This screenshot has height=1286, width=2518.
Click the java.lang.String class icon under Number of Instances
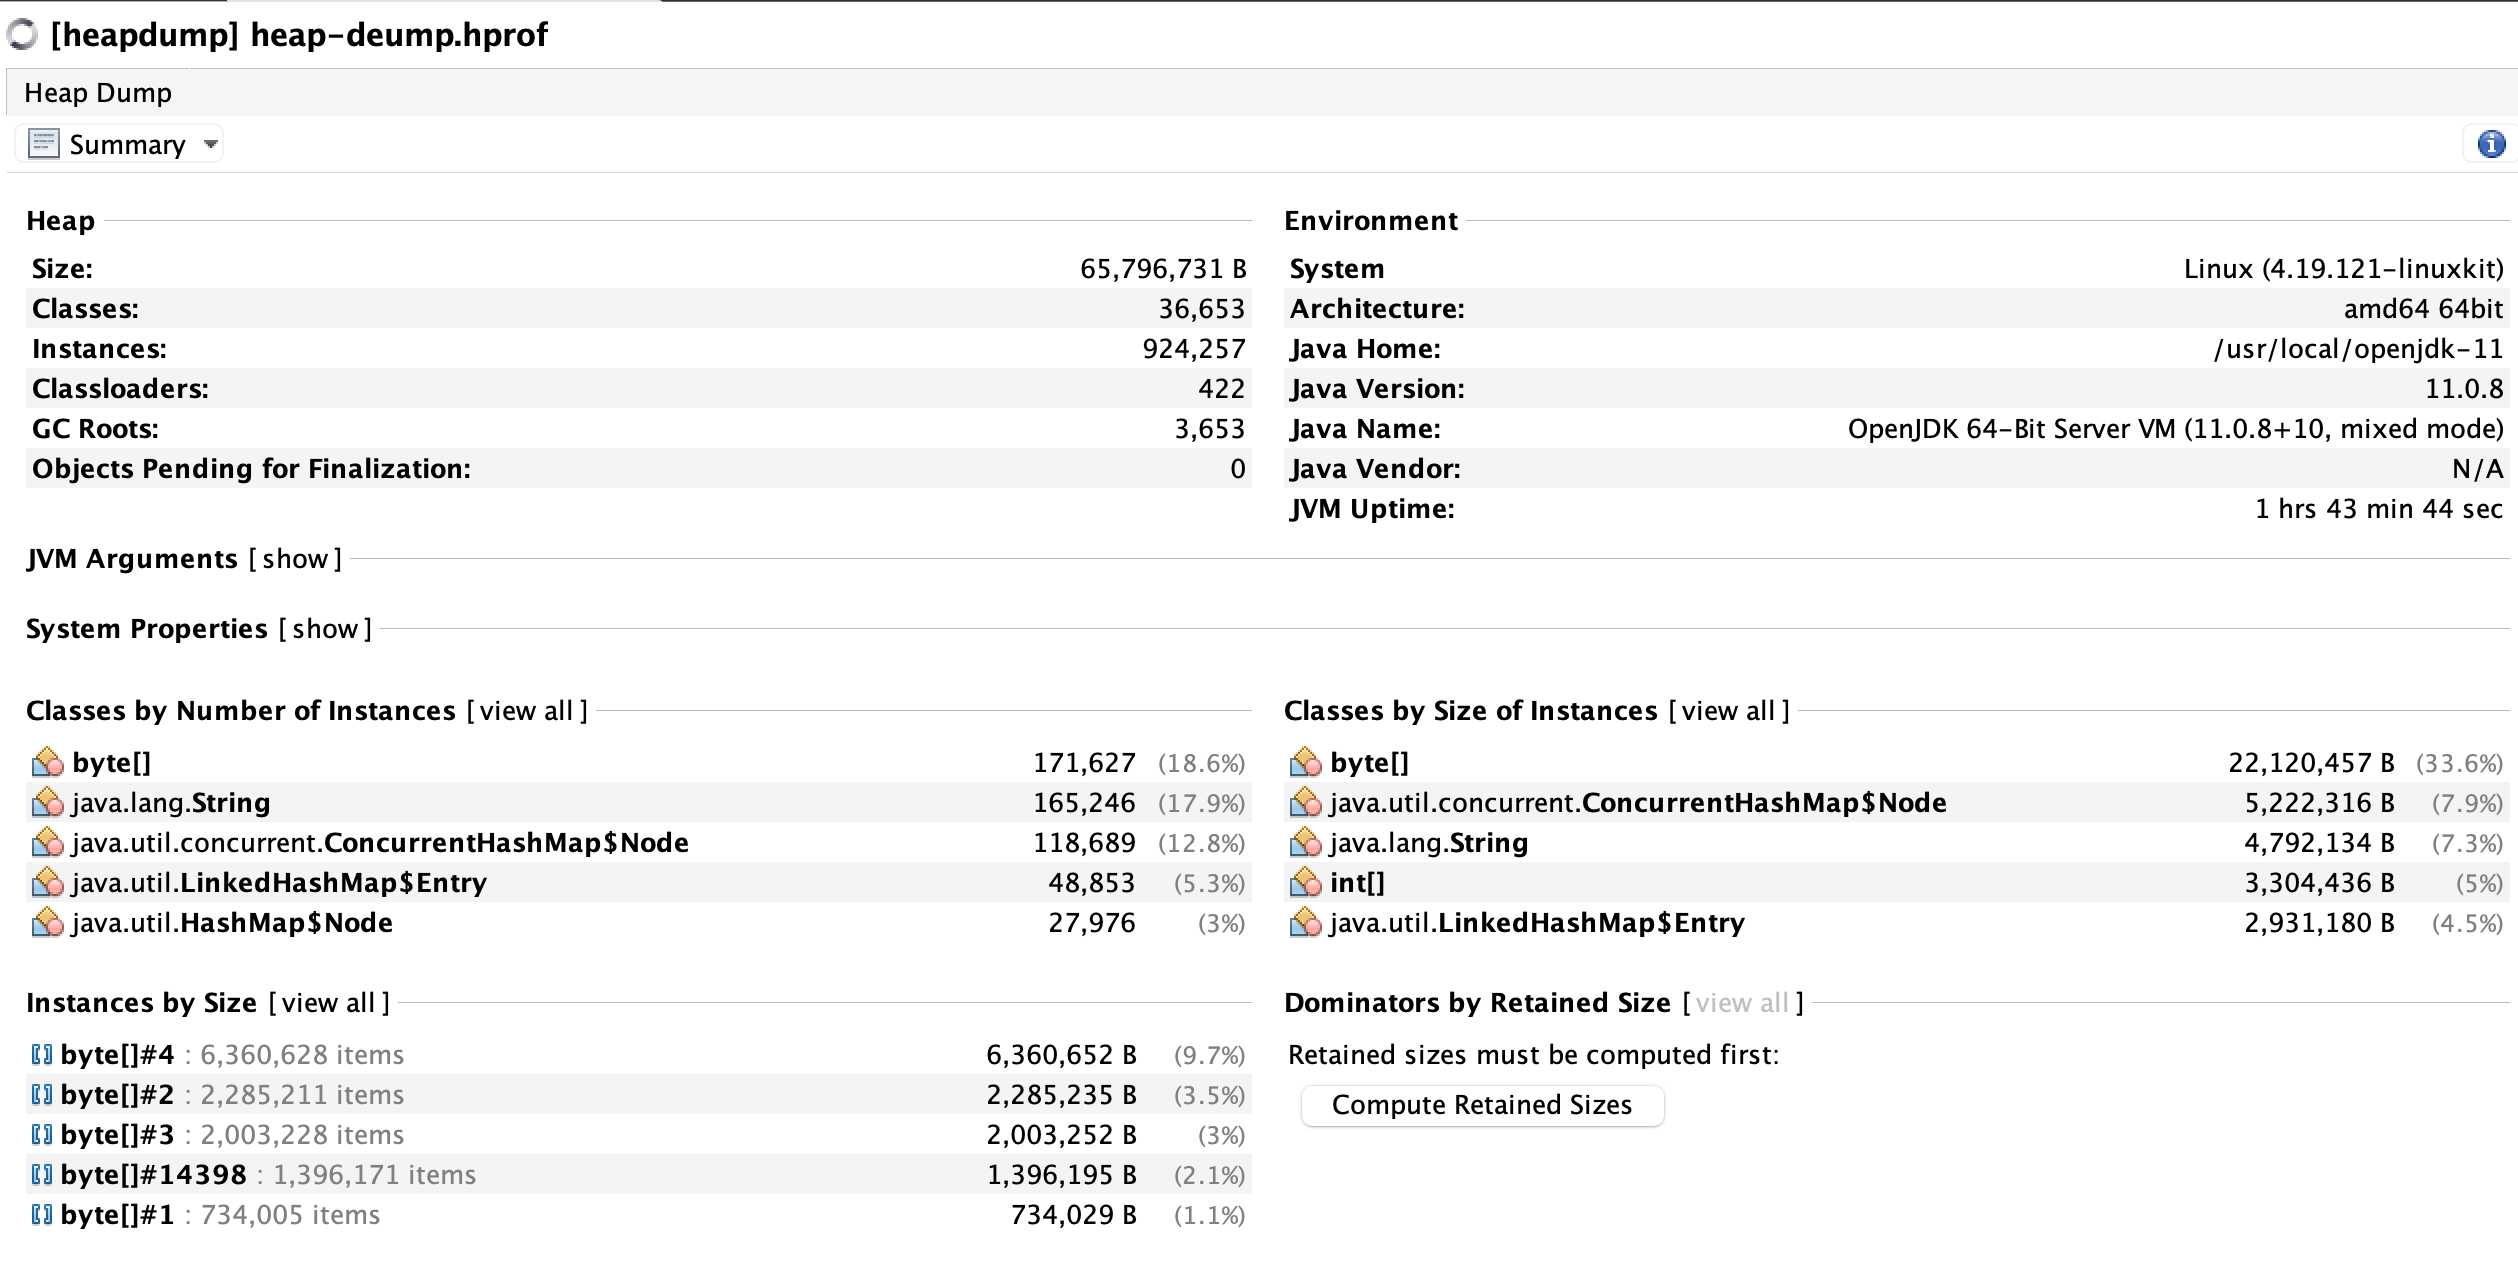[x=47, y=803]
